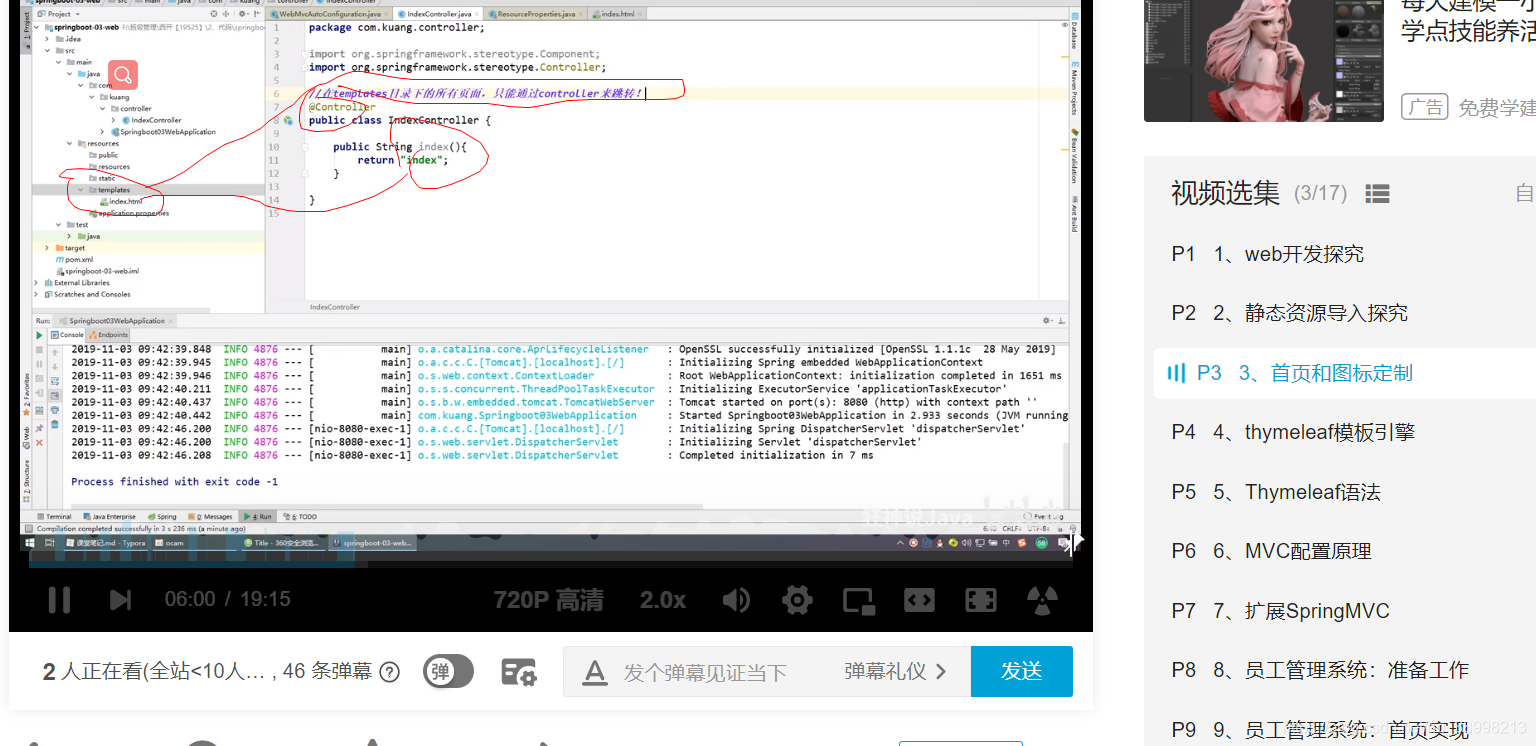Screen dimensions: 1536x746
Task: Click the playlist list-view icon beside 视频选集
Action: (1377, 193)
